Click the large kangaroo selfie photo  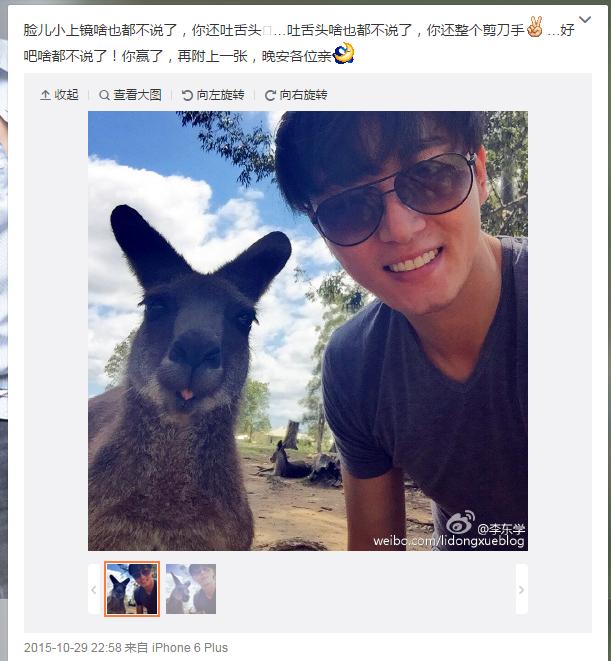point(308,331)
